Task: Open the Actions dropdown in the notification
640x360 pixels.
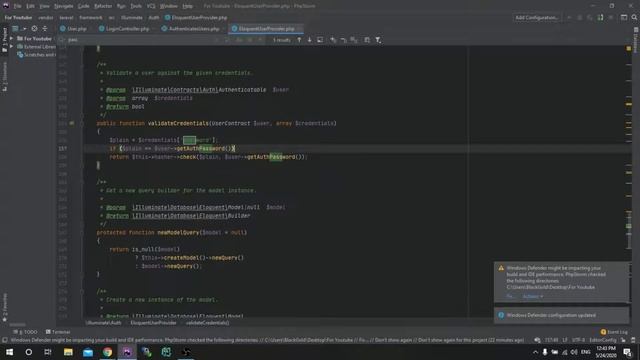Action: click(533, 296)
